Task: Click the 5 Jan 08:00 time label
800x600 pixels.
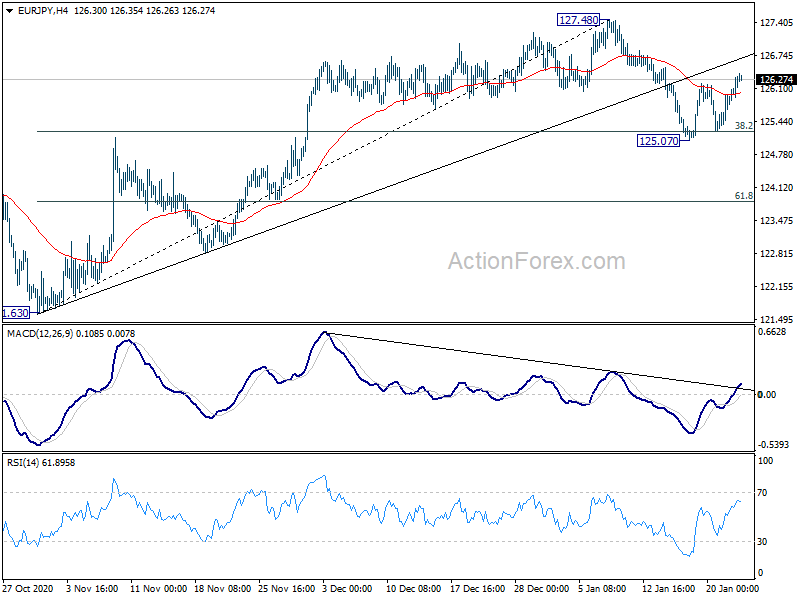Action: 602,588
